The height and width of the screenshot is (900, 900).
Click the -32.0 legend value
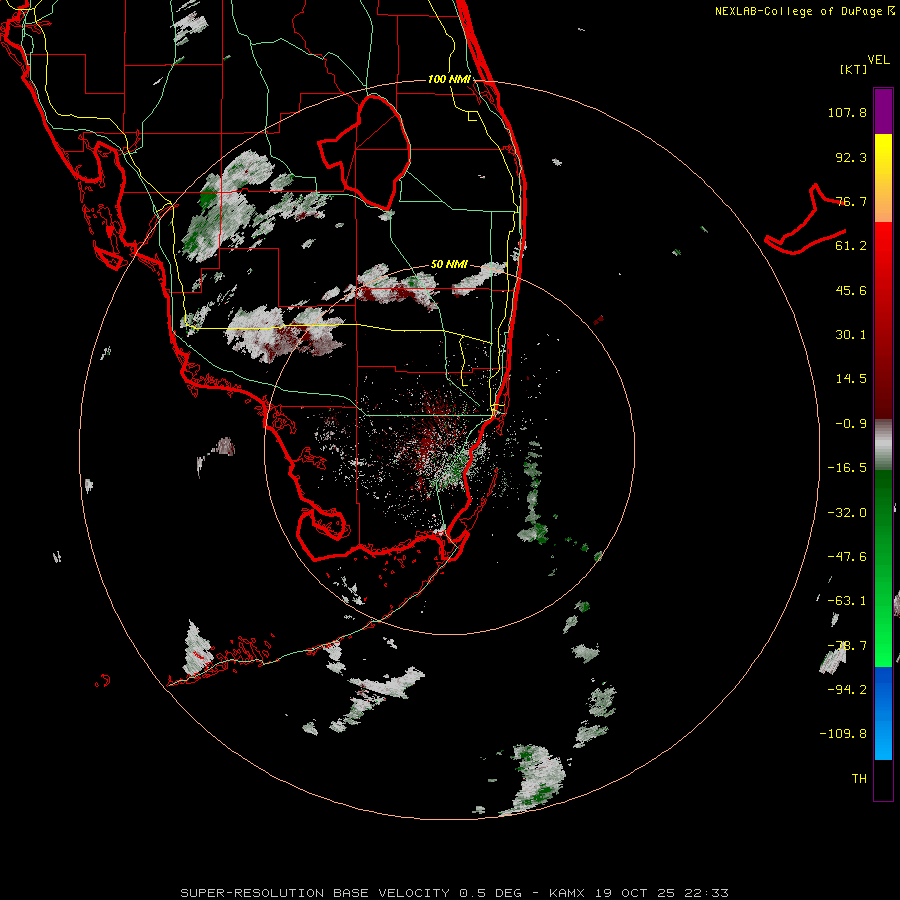847,513
